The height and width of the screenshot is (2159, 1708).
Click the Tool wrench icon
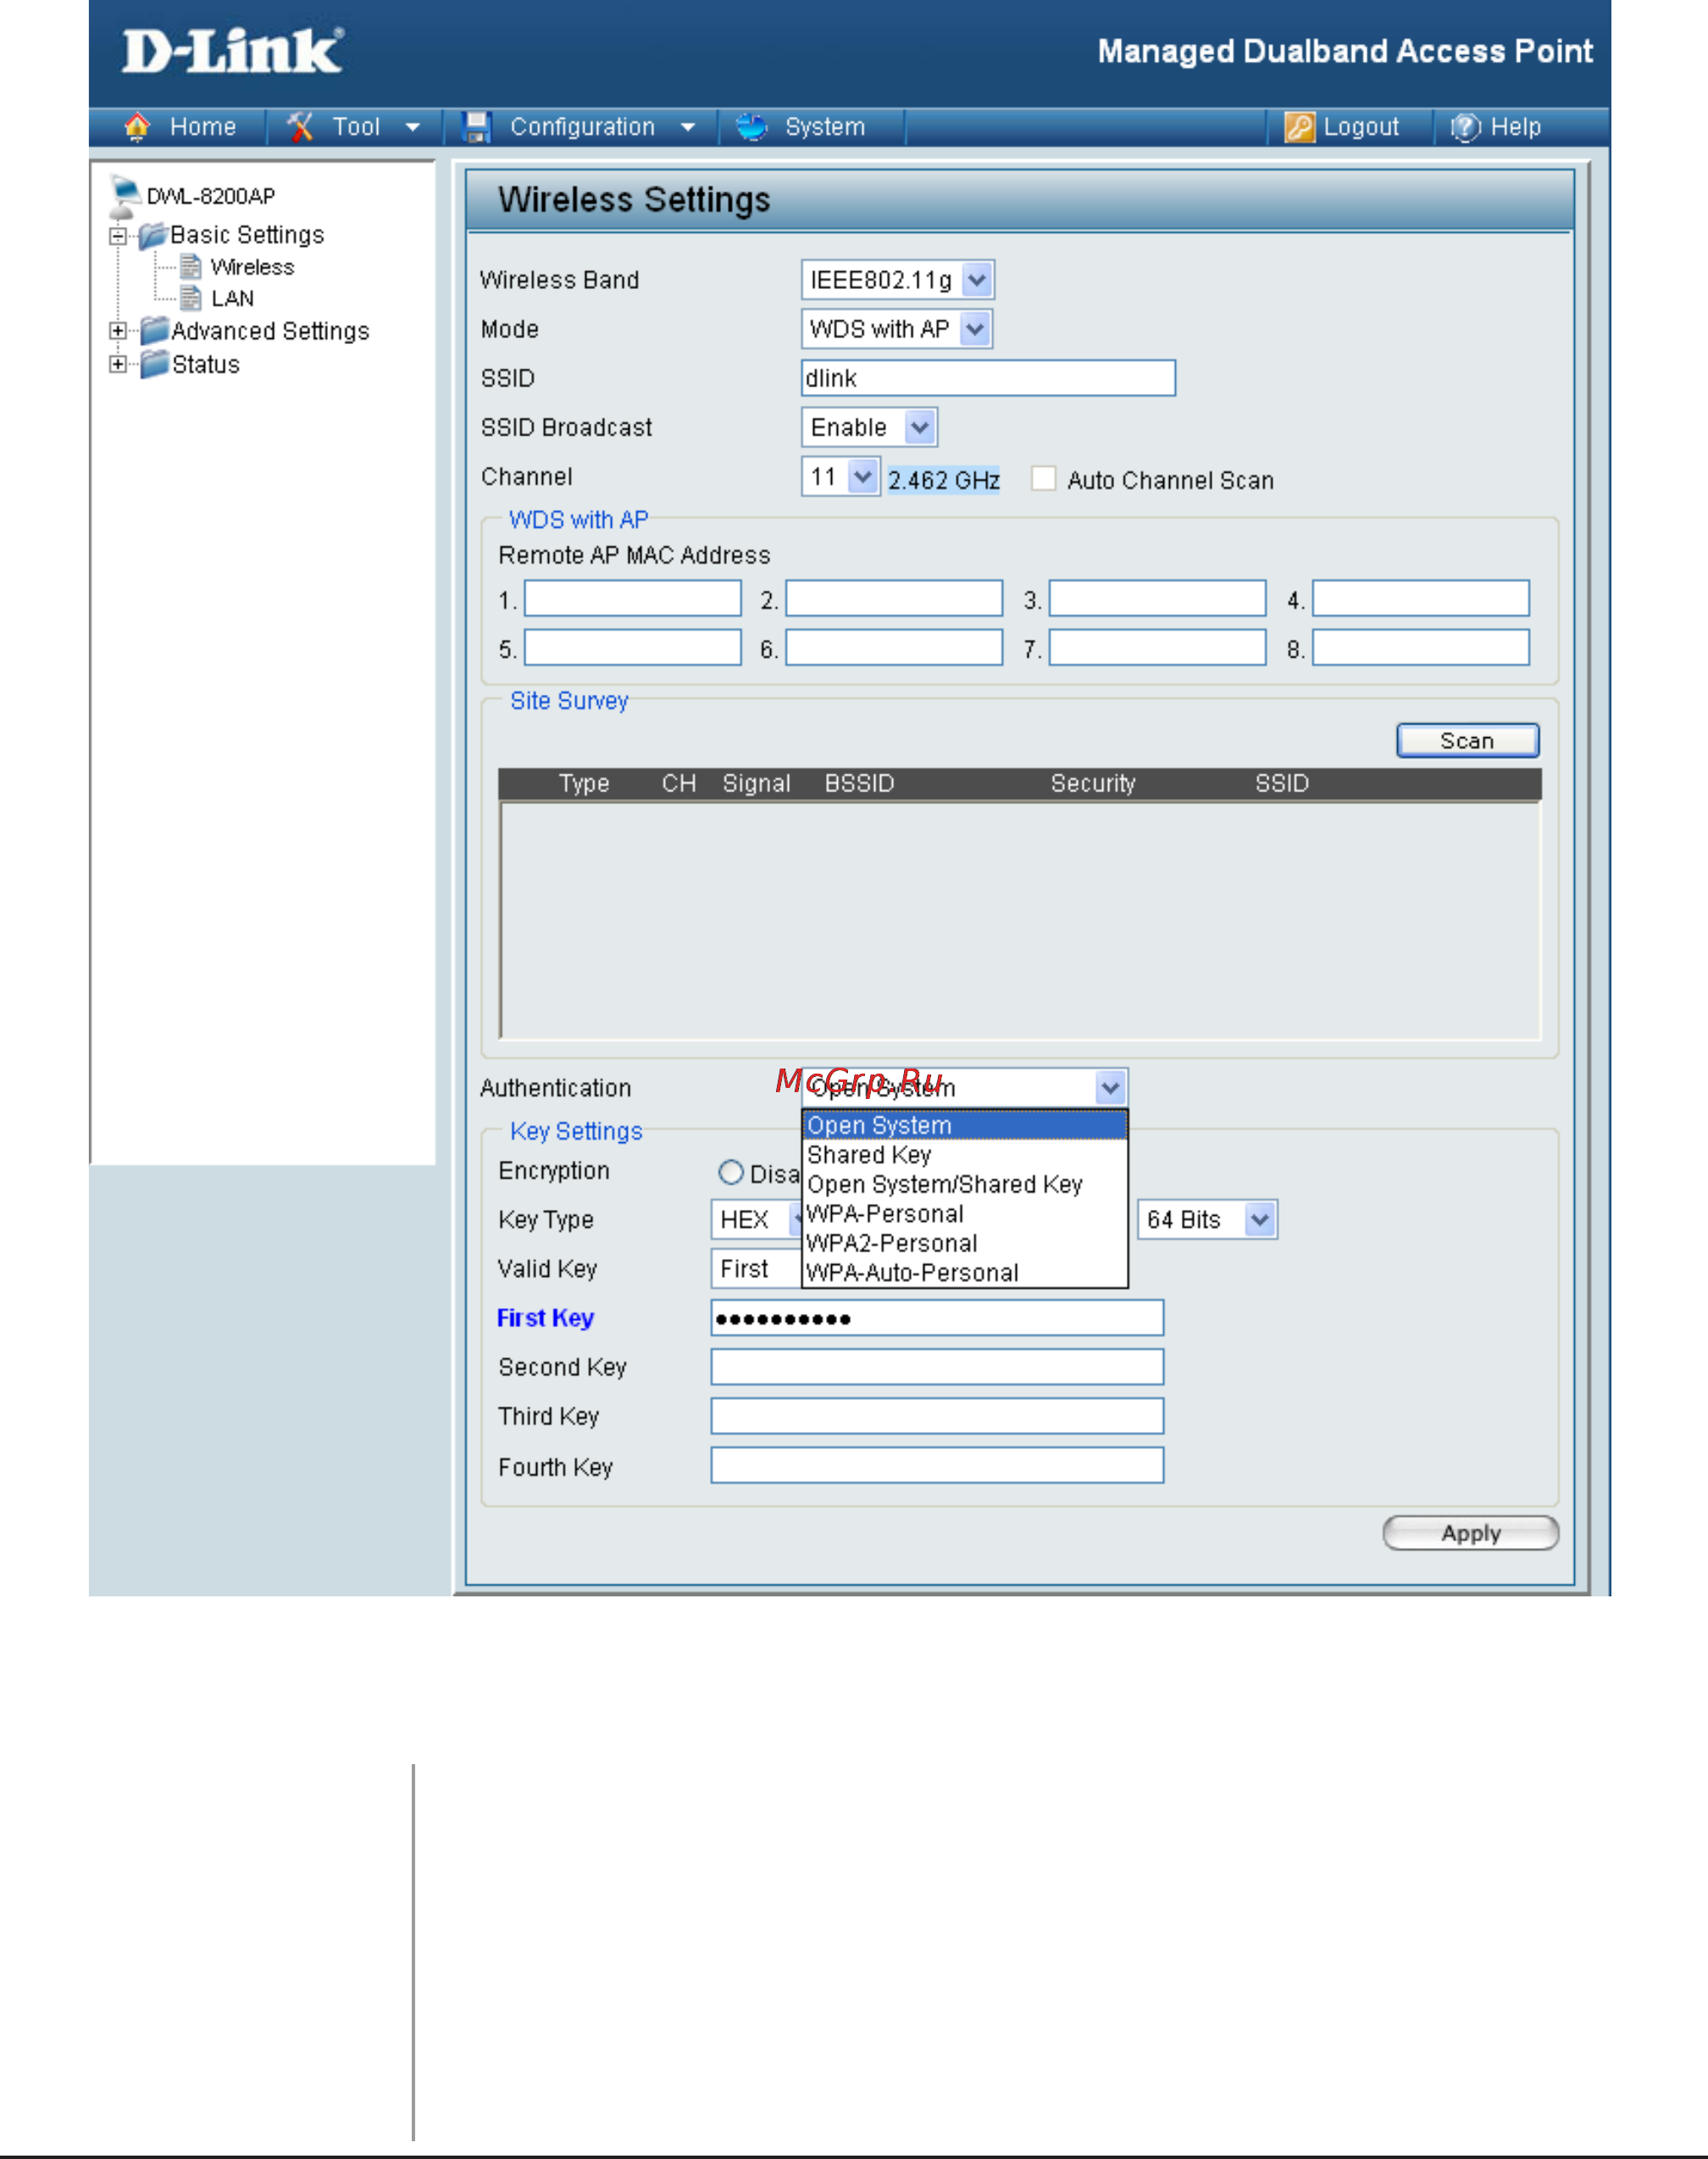(x=300, y=127)
